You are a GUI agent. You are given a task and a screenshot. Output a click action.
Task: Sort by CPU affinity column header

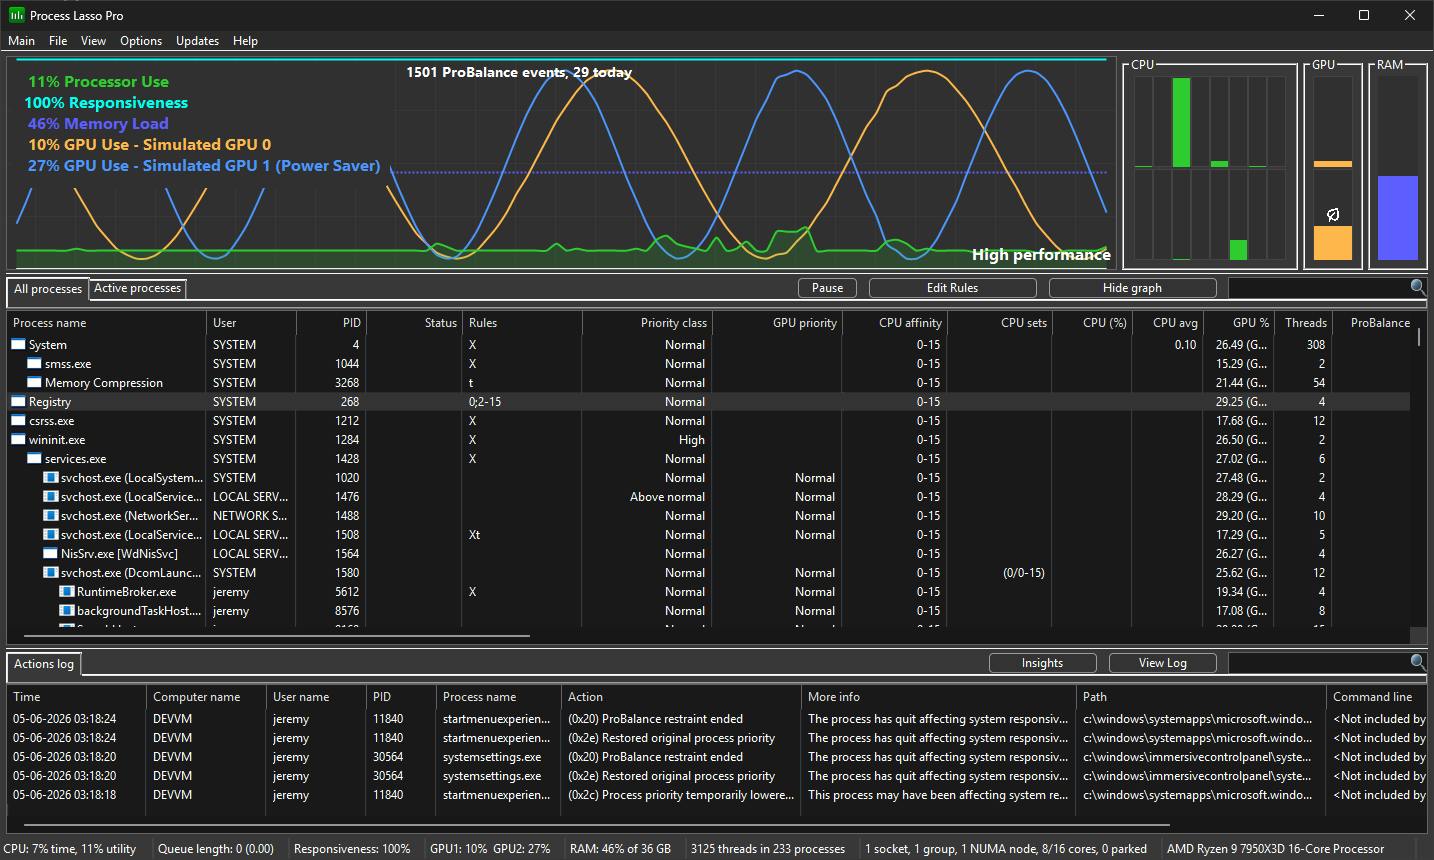pyautogui.click(x=894, y=323)
